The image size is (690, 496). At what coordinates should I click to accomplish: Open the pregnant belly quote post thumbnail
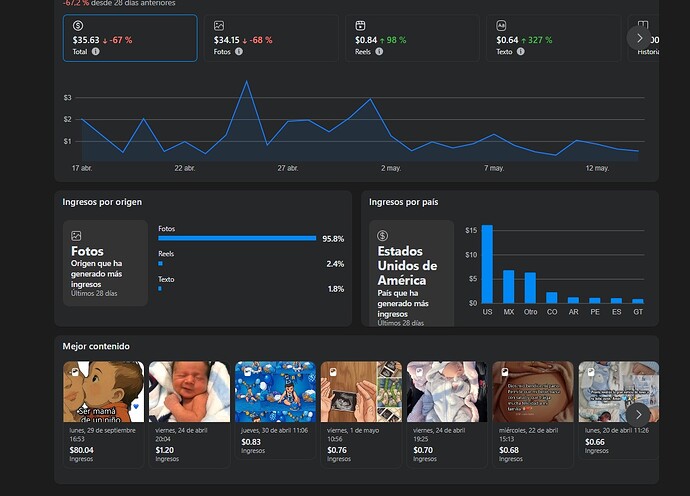click(533, 392)
